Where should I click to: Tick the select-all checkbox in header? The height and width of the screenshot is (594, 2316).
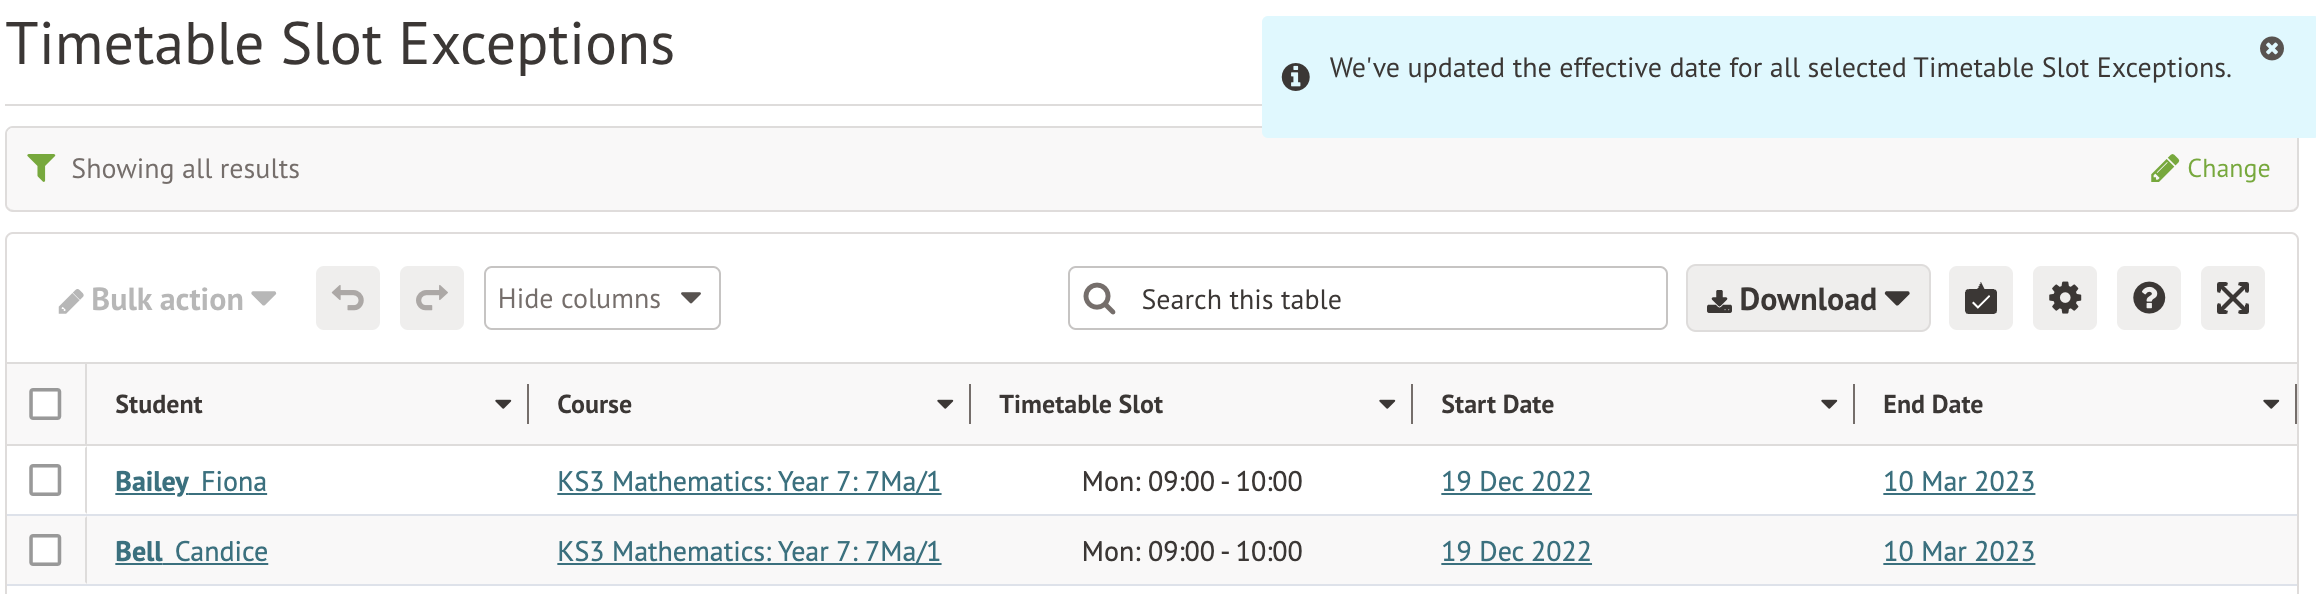[x=45, y=404]
